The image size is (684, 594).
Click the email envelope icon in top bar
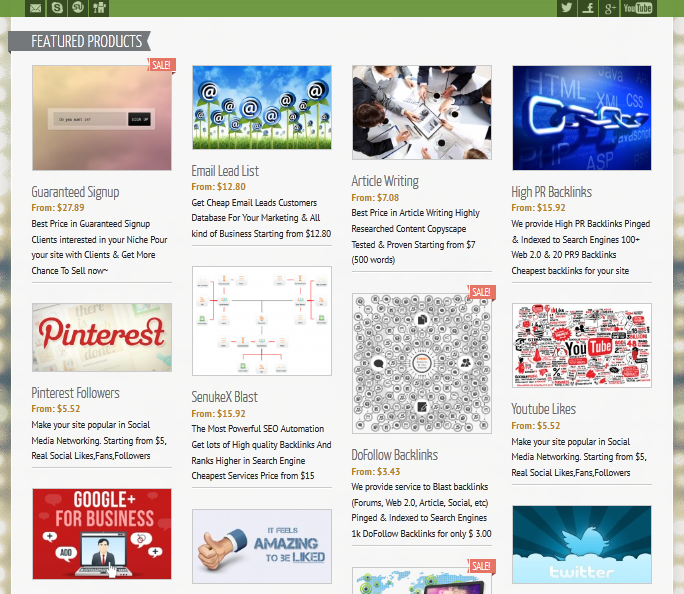point(35,8)
